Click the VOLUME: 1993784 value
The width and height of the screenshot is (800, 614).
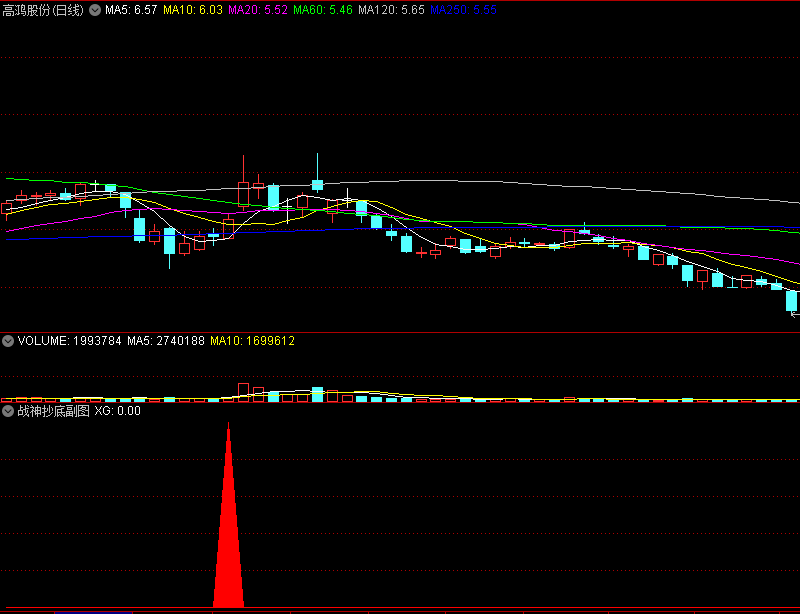pyautogui.click(x=69, y=341)
